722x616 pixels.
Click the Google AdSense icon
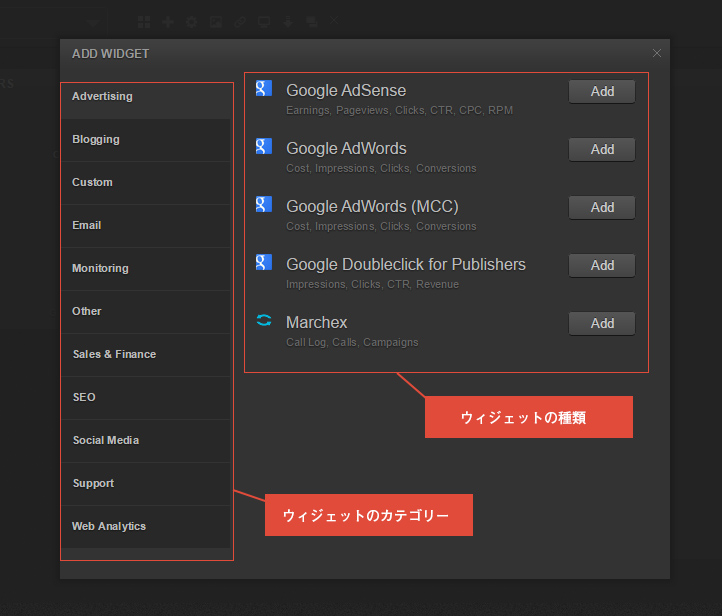pos(264,88)
